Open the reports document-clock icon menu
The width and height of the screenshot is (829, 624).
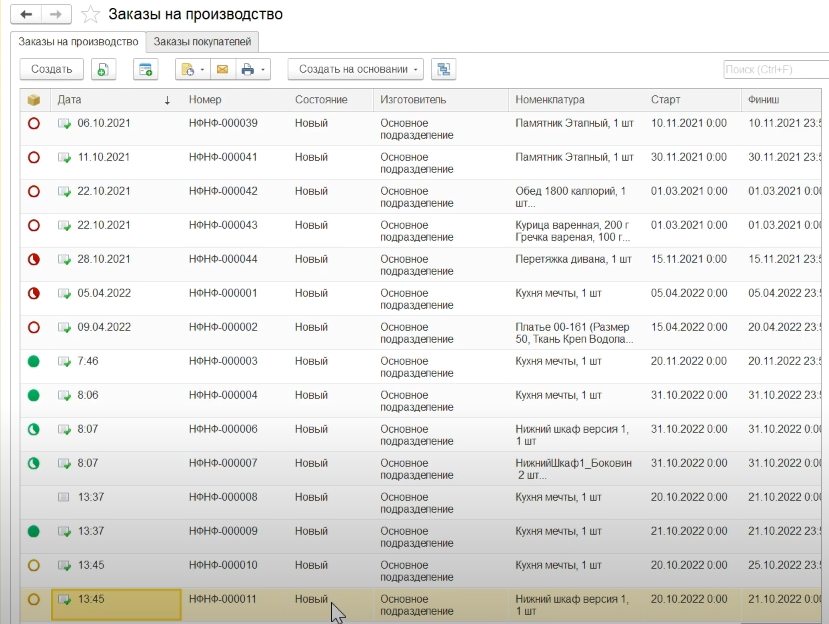tap(188, 69)
